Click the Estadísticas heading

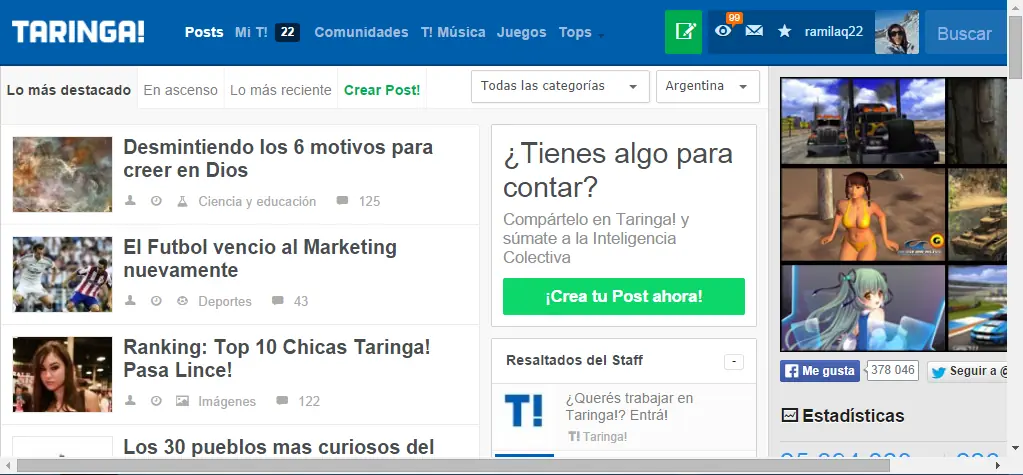tap(853, 416)
